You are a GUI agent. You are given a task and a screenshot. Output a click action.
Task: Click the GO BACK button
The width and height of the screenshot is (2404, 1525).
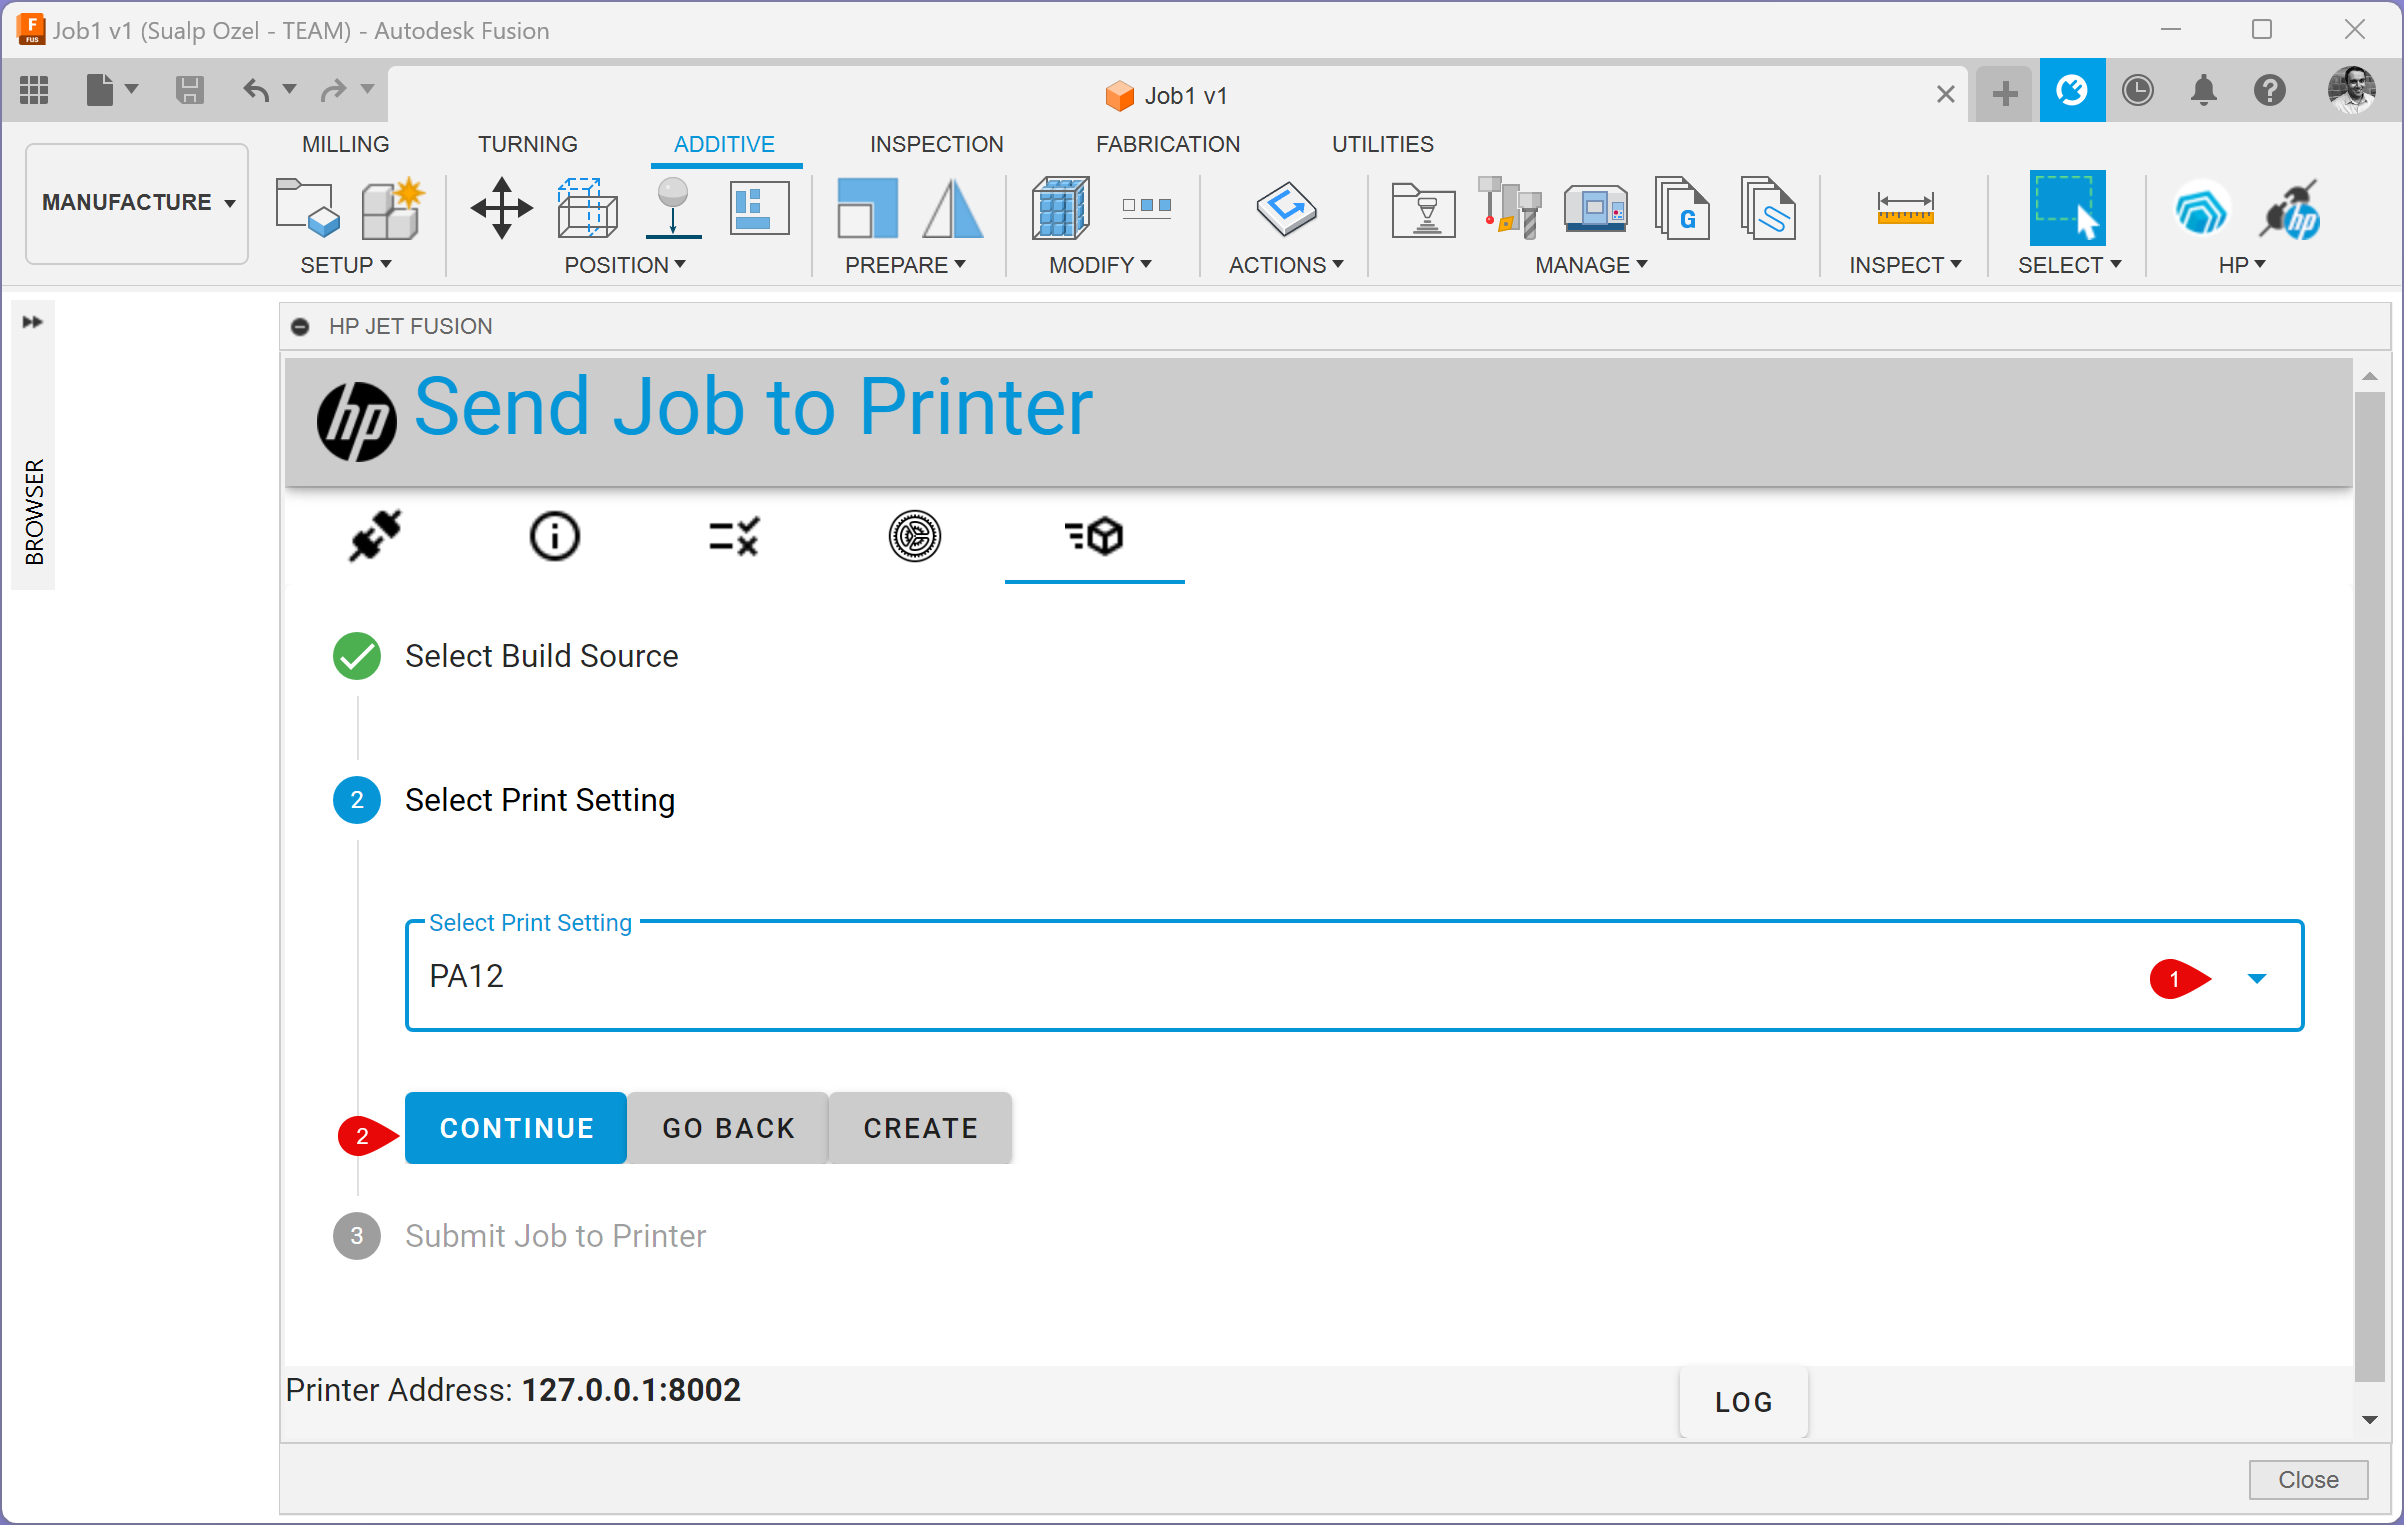[x=728, y=1128]
